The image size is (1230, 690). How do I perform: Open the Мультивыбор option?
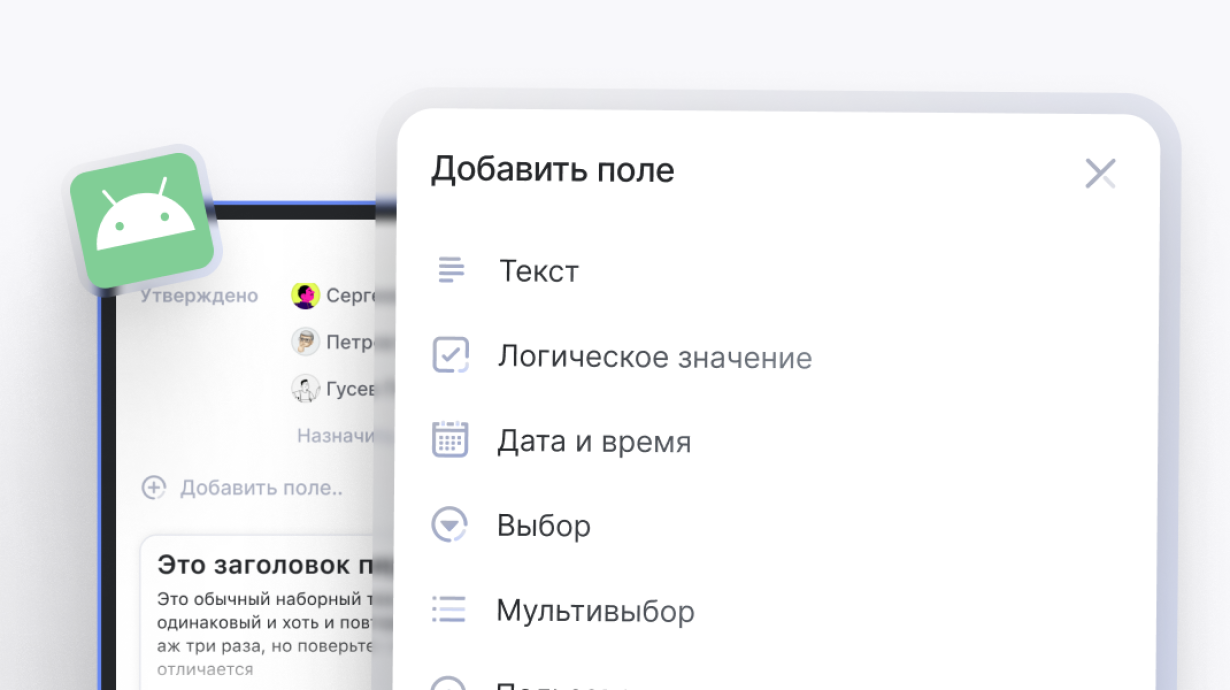596,610
